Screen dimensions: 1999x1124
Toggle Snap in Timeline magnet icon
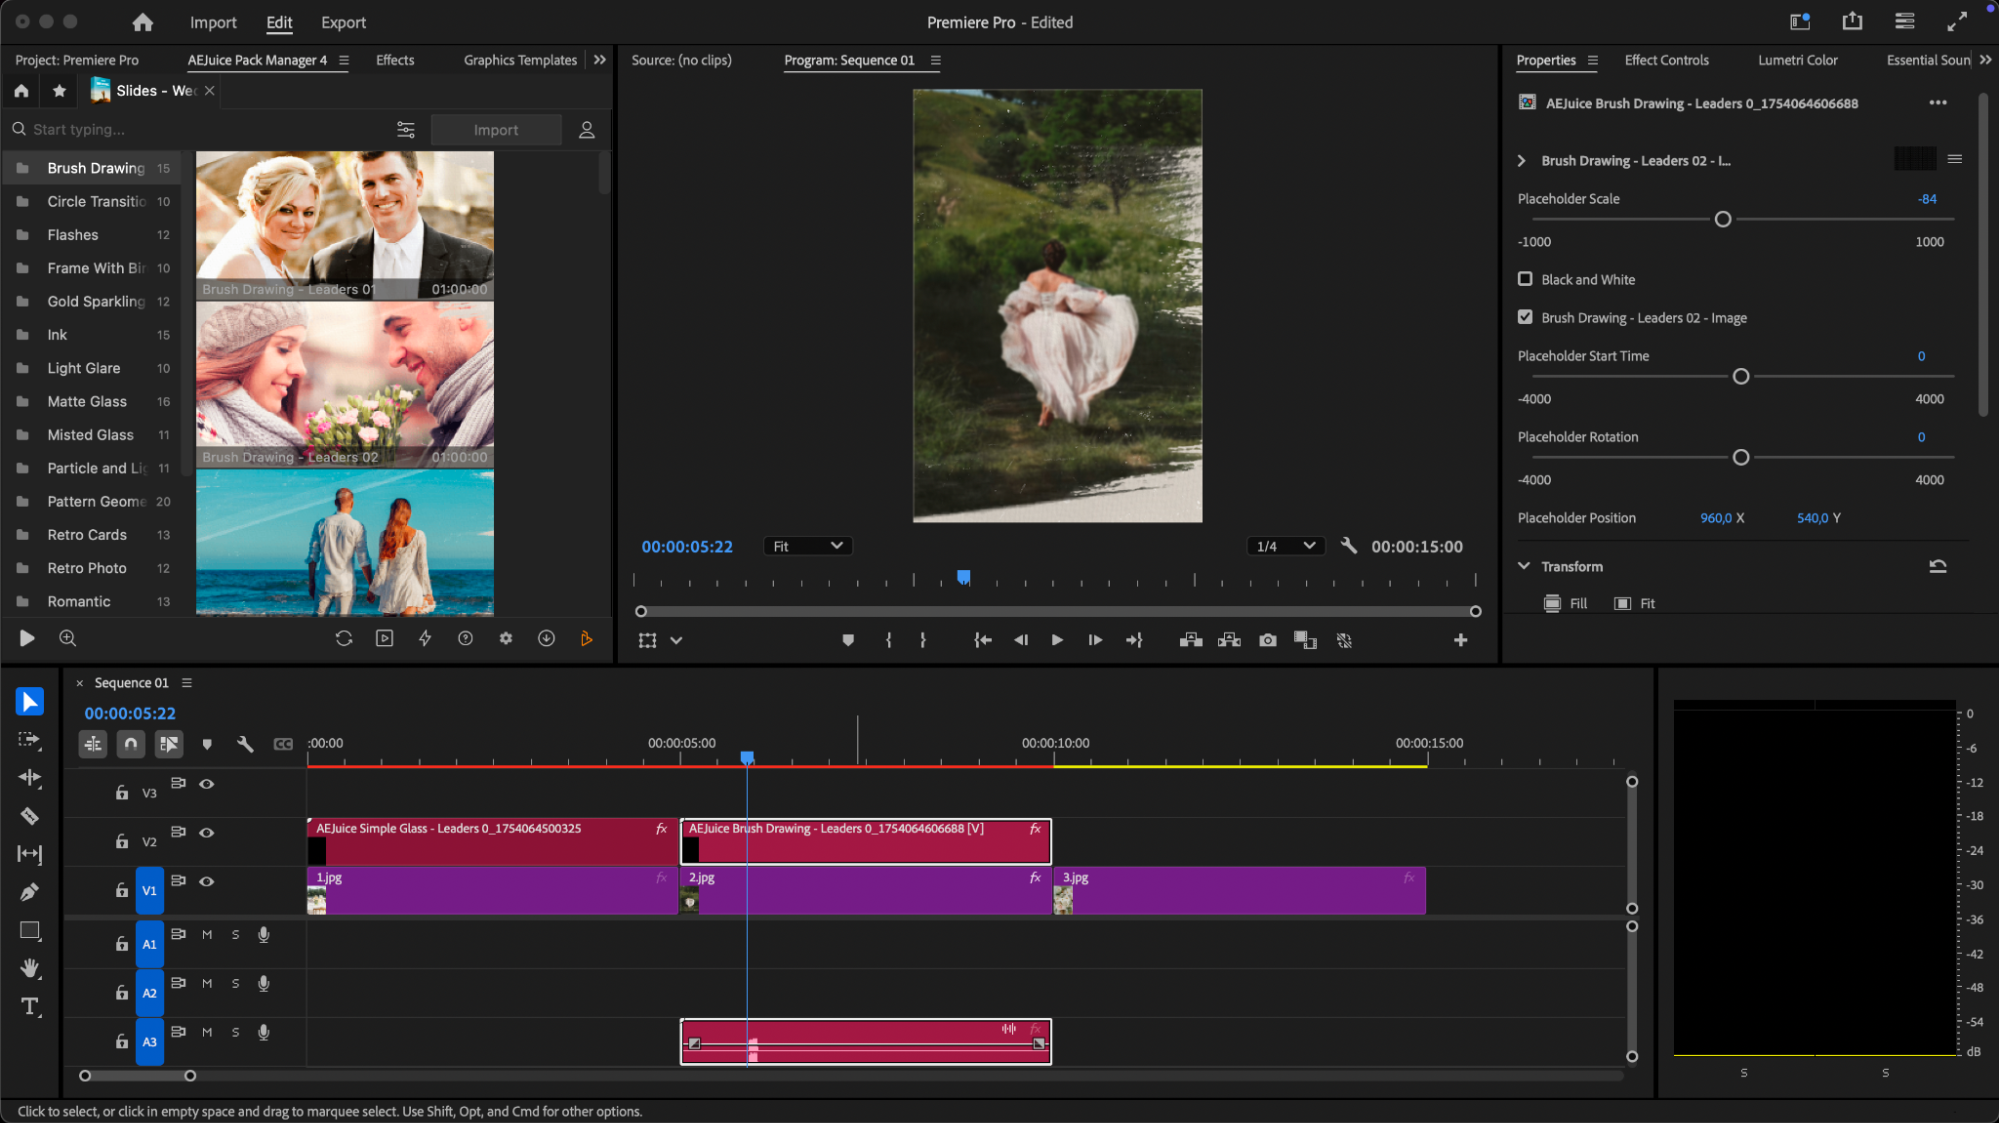coord(131,744)
